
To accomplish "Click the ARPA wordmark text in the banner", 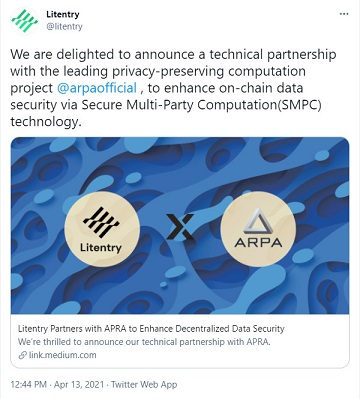I will [258, 242].
